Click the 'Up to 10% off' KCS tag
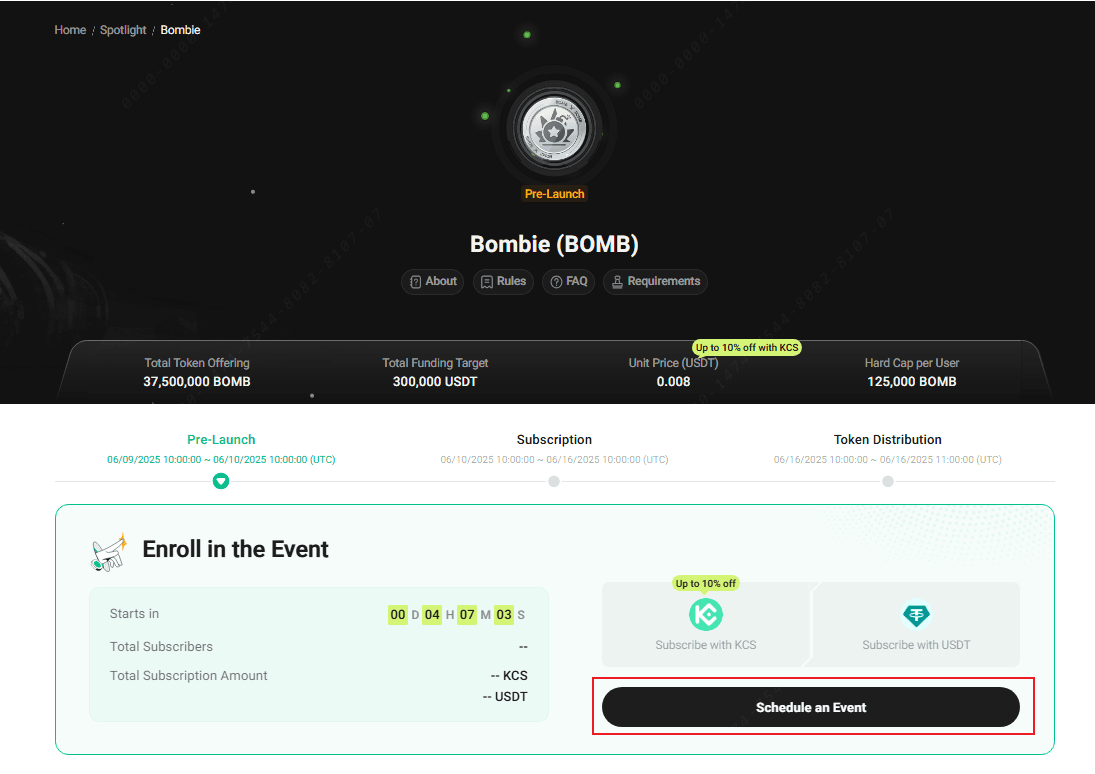Screen dimensions: 1095x774 pos(706,583)
